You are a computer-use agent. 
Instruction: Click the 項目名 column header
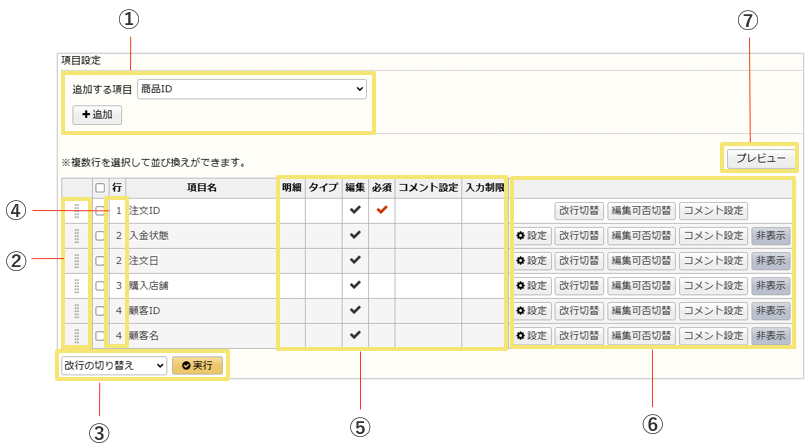(x=201, y=187)
